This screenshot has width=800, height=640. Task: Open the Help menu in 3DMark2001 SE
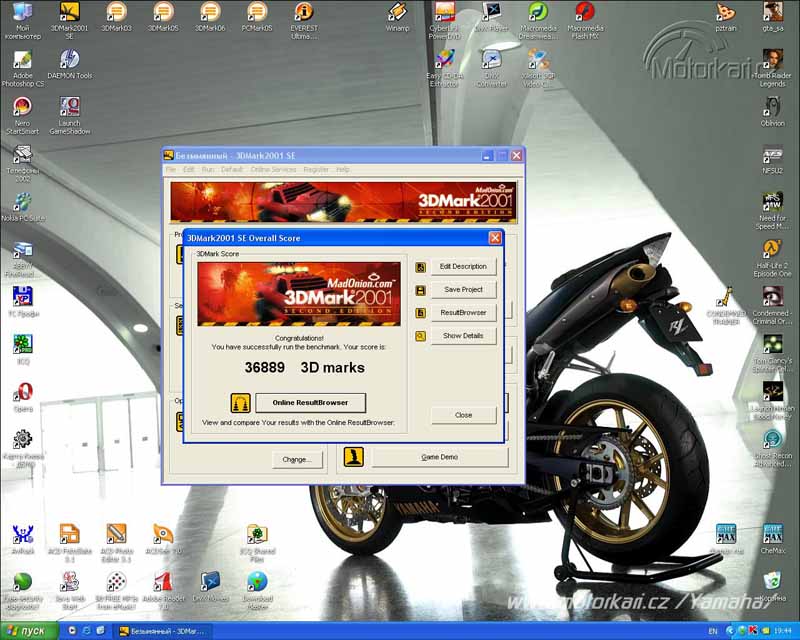pos(342,169)
